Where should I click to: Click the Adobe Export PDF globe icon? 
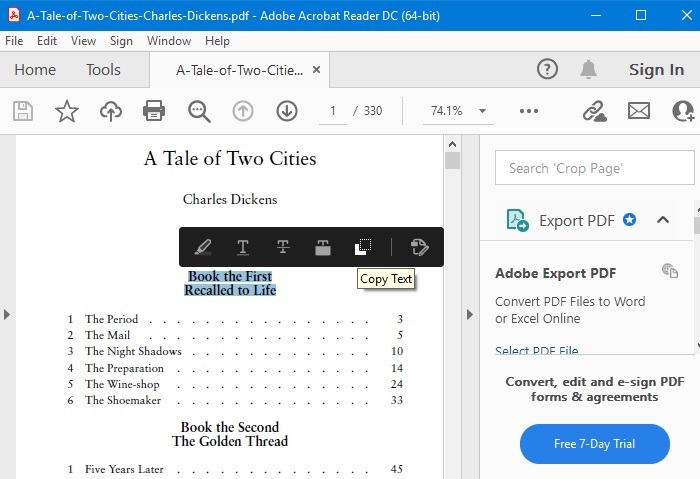pyautogui.click(x=670, y=271)
